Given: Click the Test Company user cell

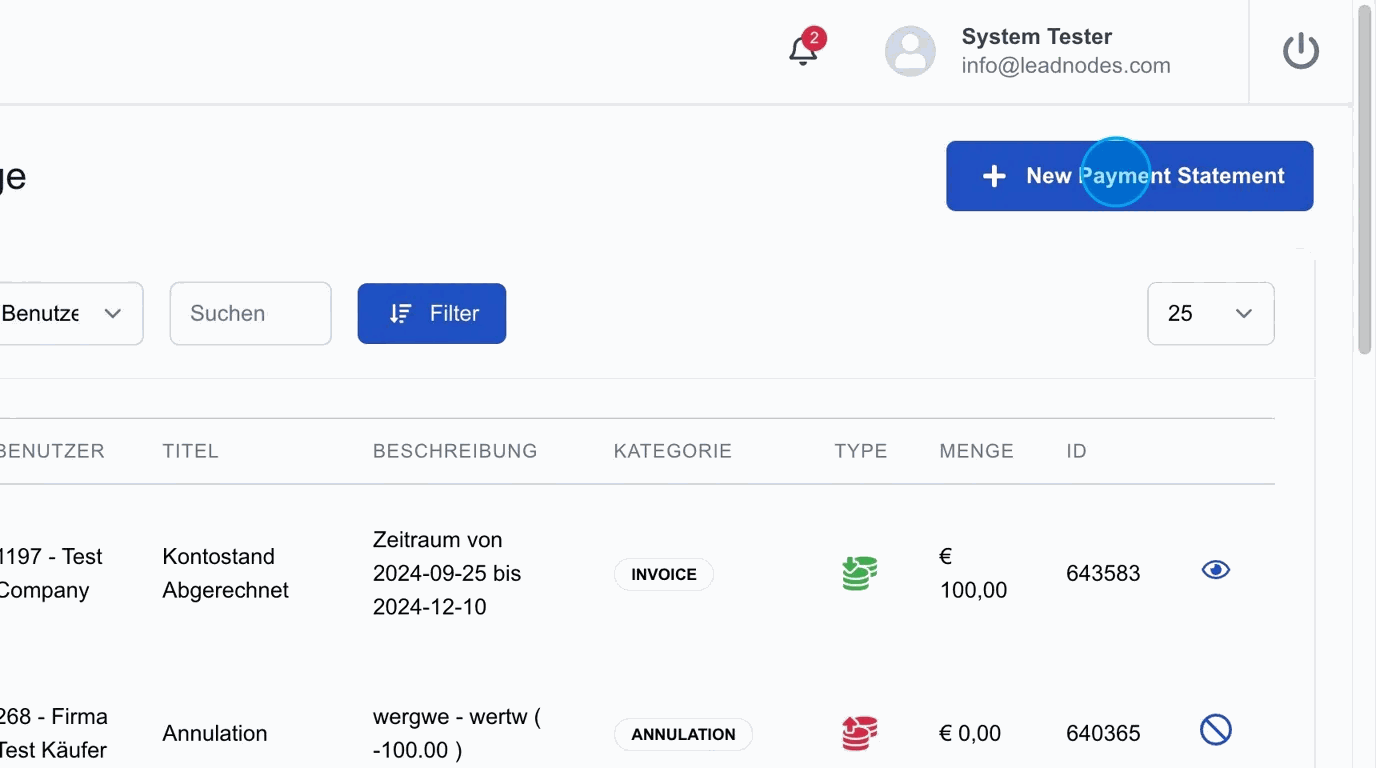Looking at the screenshot, I should [x=50, y=573].
